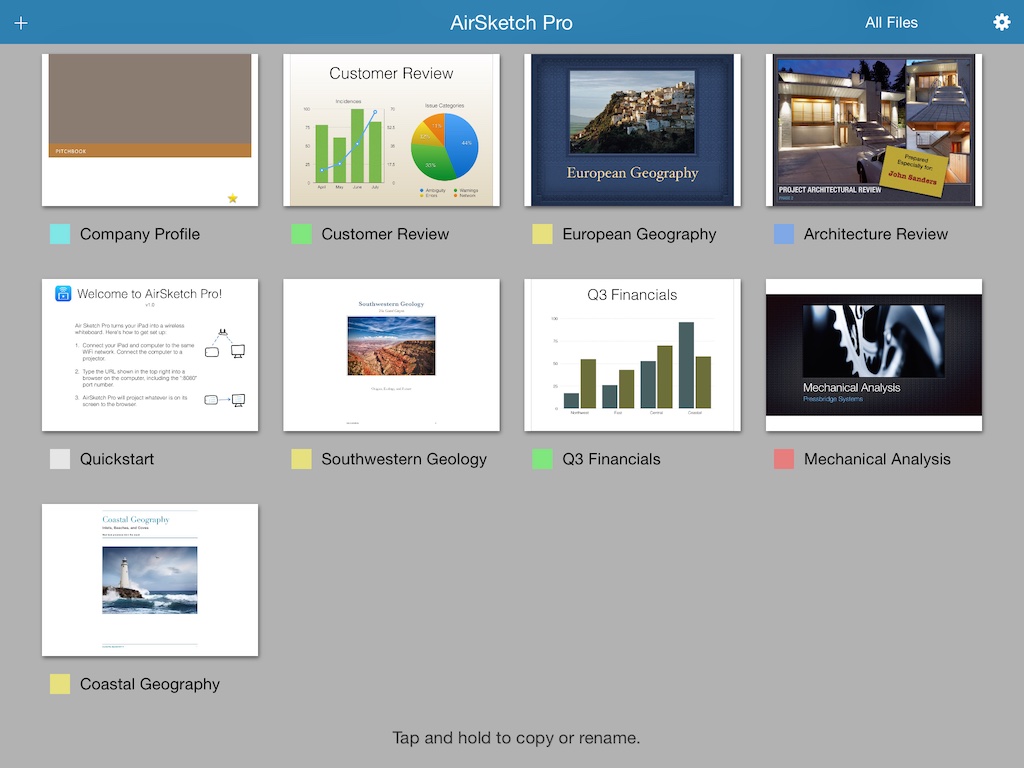
Task: Tap the plus icon to add a file
Action: pyautogui.click(x=21, y=23)
